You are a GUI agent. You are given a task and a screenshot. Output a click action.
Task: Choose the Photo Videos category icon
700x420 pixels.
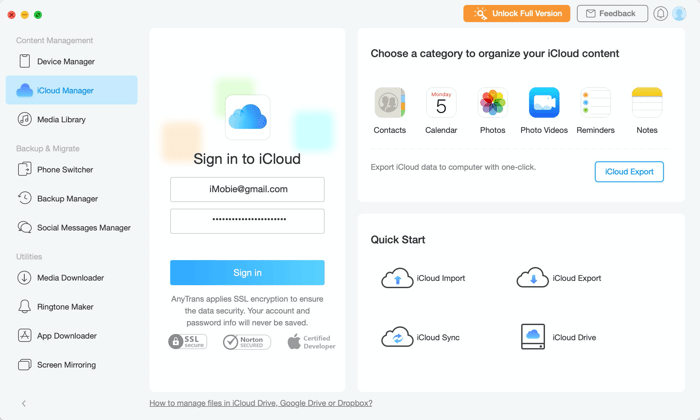coord(544,103)
